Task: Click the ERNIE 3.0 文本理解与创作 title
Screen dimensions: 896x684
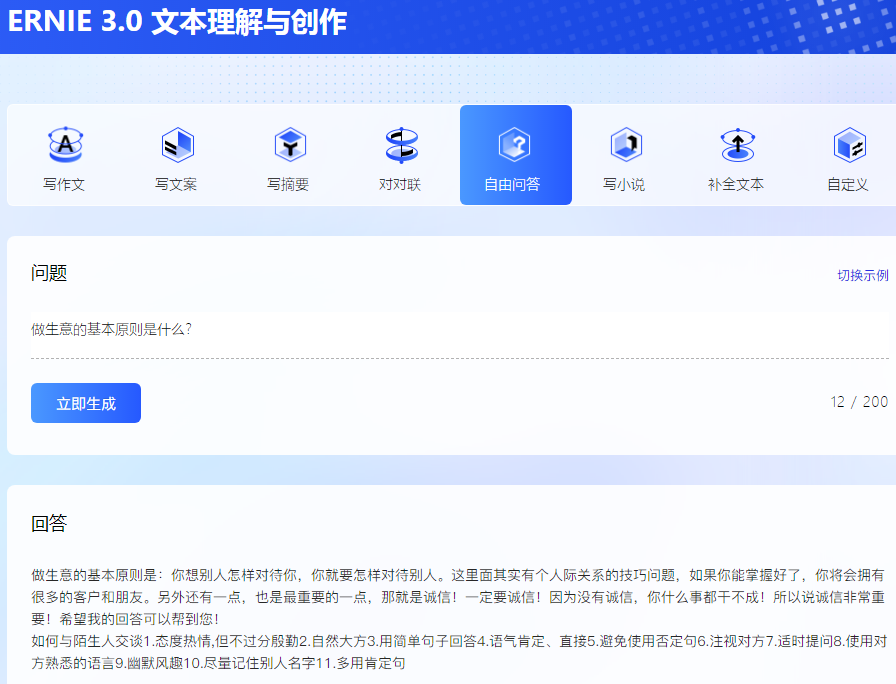Action: pos(177,22)
